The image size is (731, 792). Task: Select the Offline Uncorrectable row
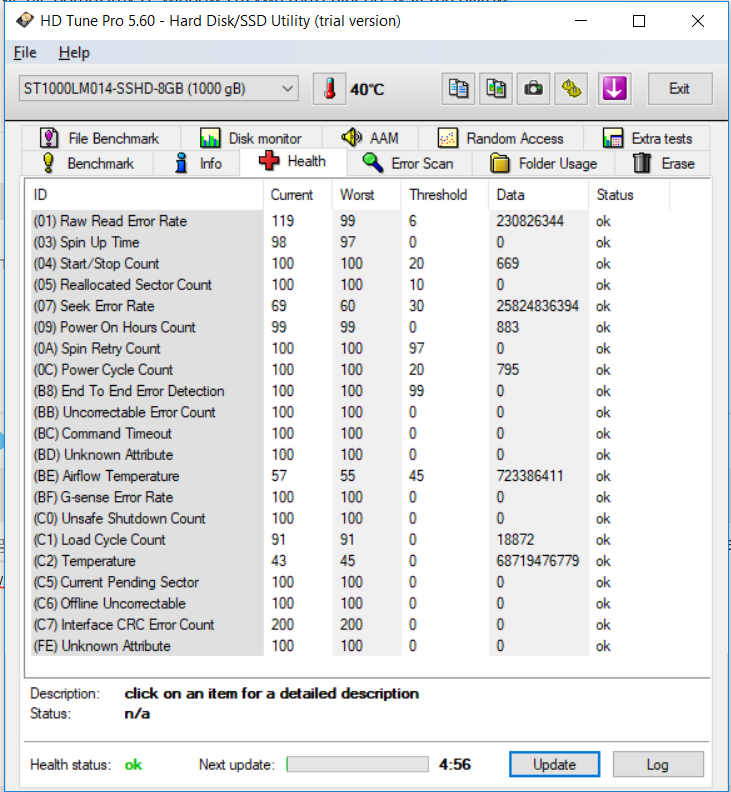(350, 603)
